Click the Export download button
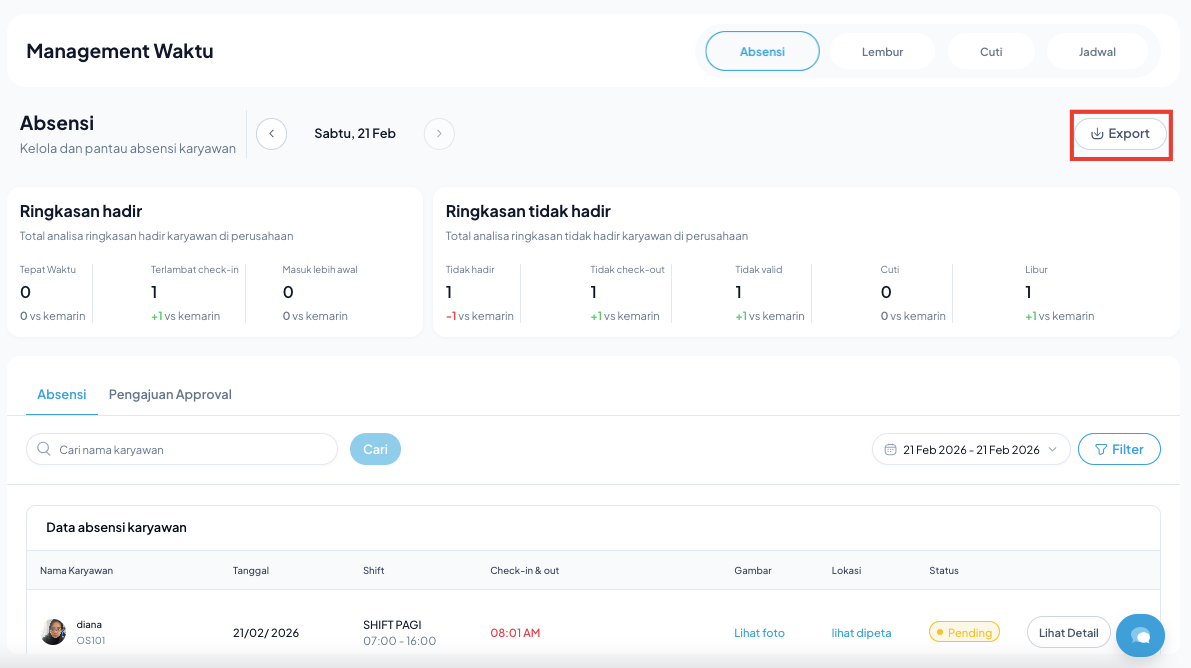 click(1120, 134)
